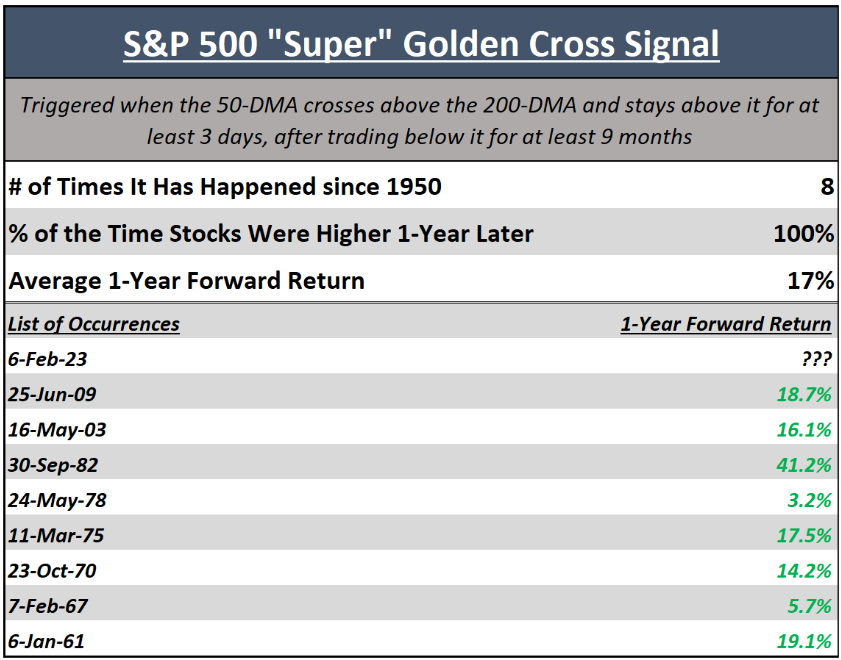Click the "List of Occurrences" column header
841x660 pixels.
pos(94,323)
